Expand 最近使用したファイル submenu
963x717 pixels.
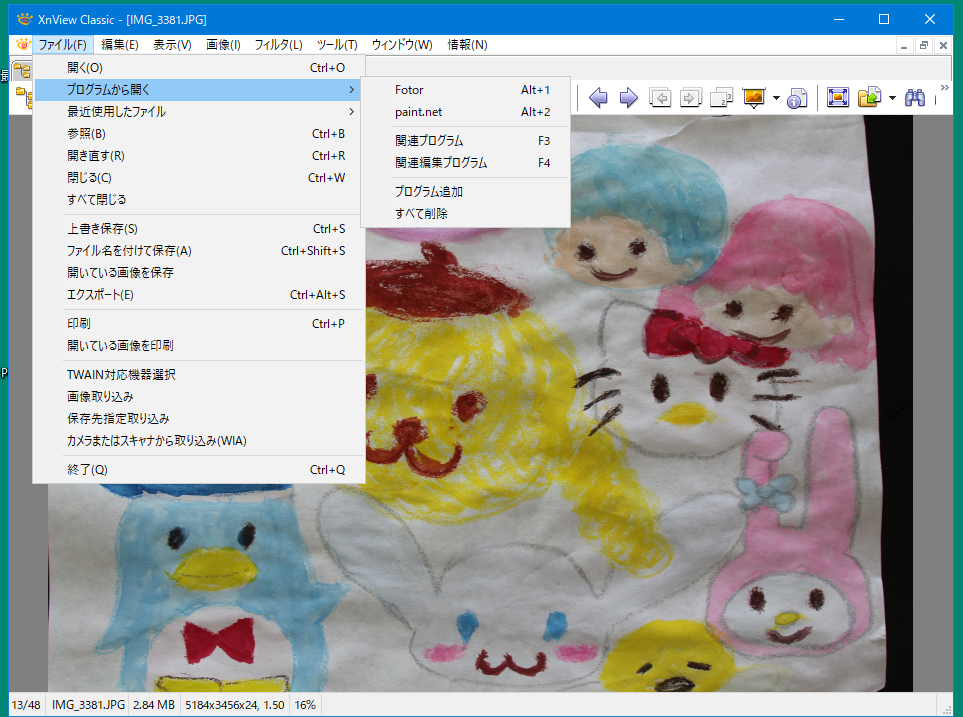(198, 112)
